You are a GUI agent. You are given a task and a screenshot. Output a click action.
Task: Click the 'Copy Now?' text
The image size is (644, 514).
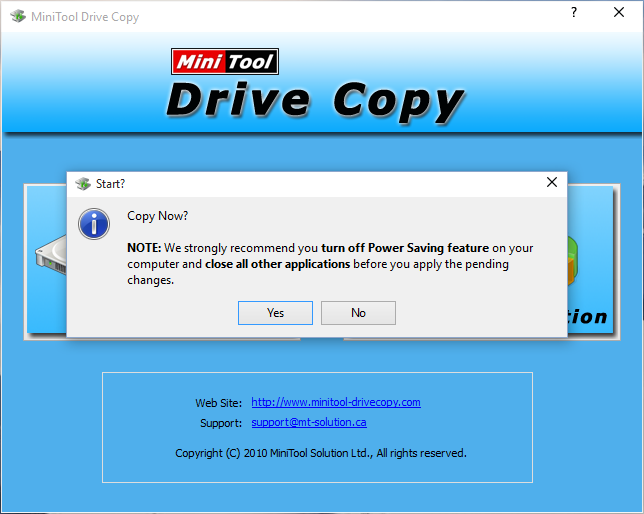(x=157, y=216)
